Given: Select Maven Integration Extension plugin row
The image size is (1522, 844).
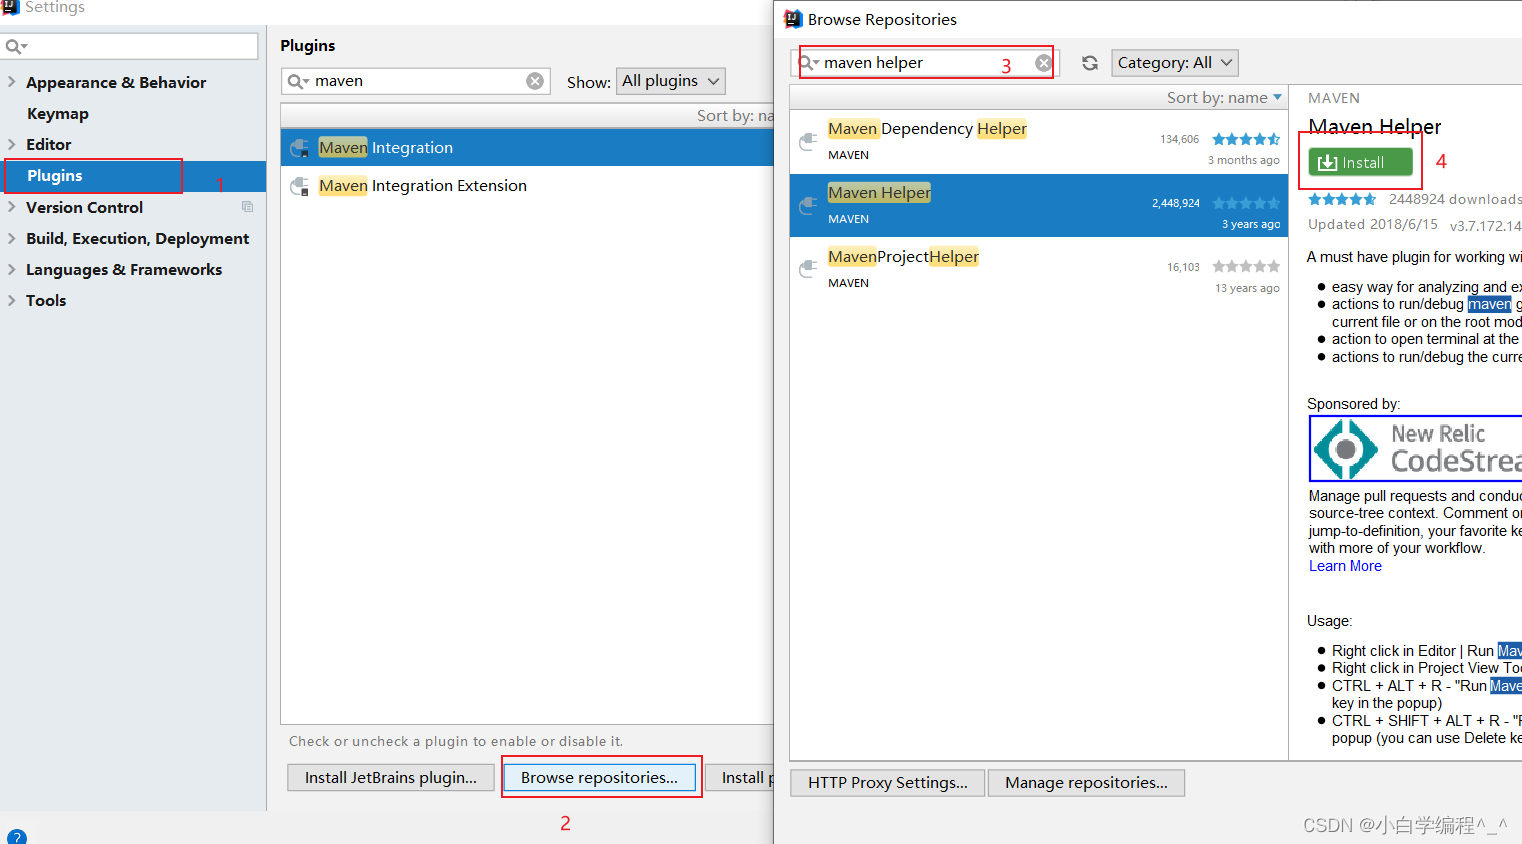Looking at the screenshot, I should coord(527,186).
